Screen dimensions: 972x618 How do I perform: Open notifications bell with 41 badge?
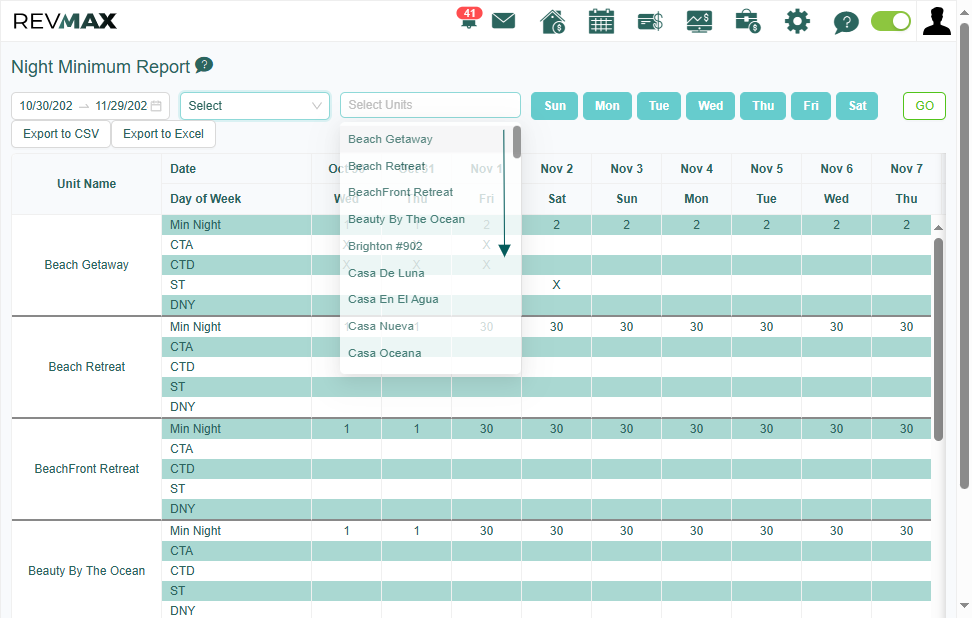click(469, 19)
